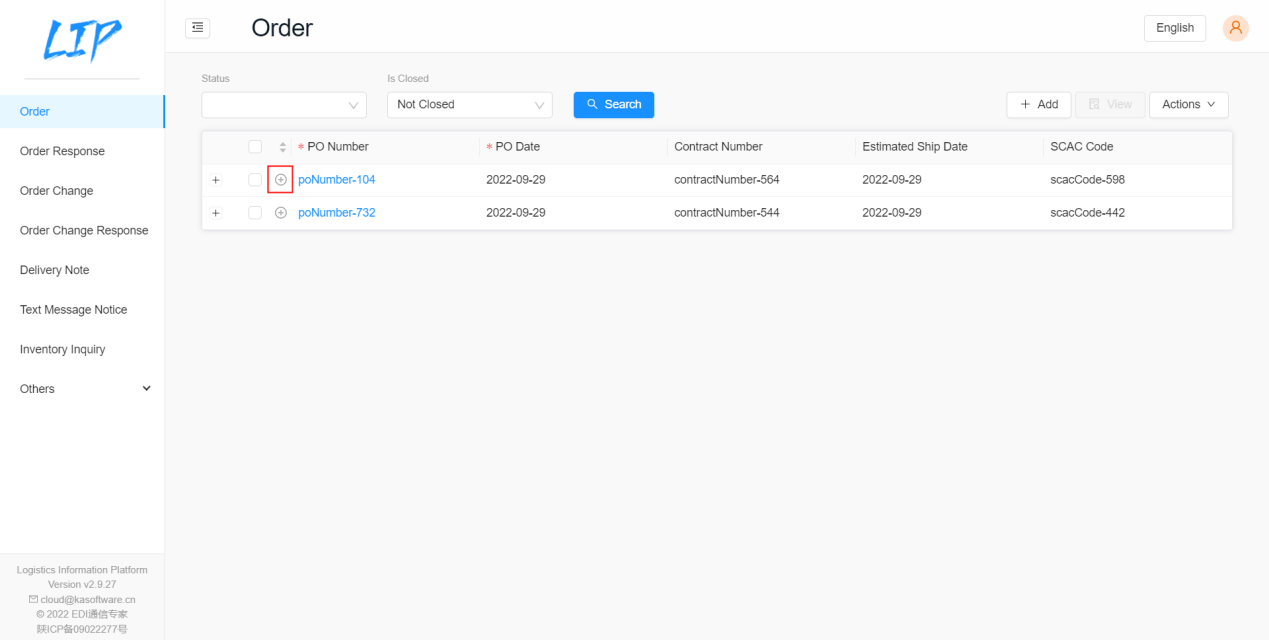Switch language via English button
The width and height of the screenshot is (1269, 640).
tap(1175, 28)
